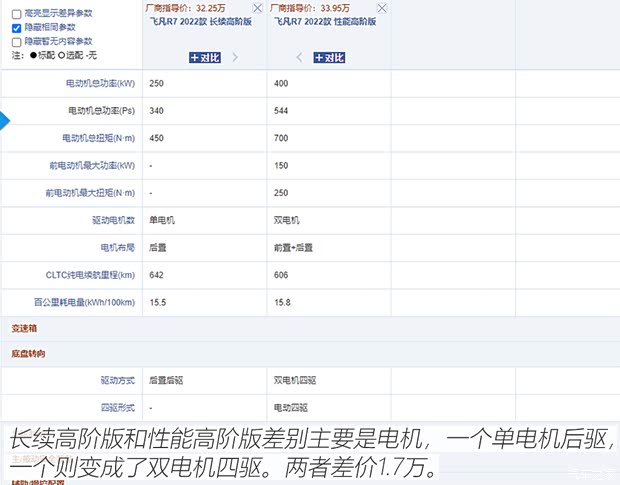The image size is (620, 485).
Task: Select the 四驱形式 parameter label
Action: [117, 408]
